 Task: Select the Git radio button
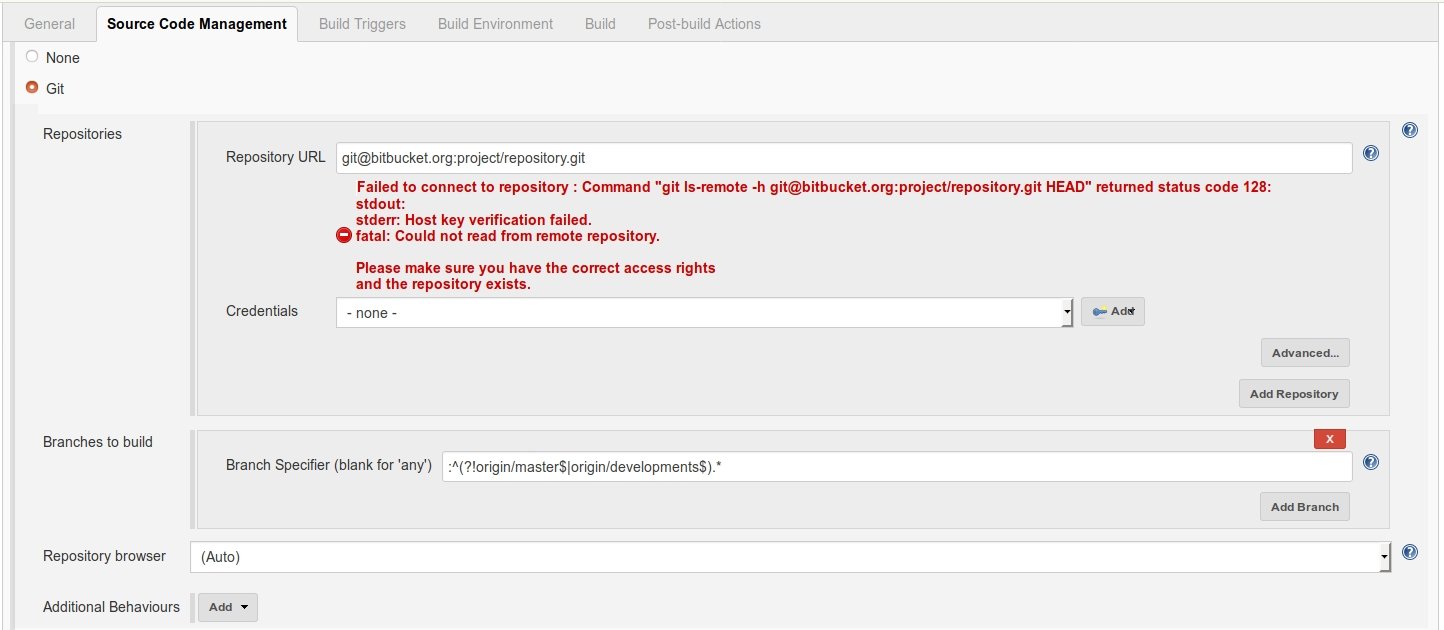[32, 88]
